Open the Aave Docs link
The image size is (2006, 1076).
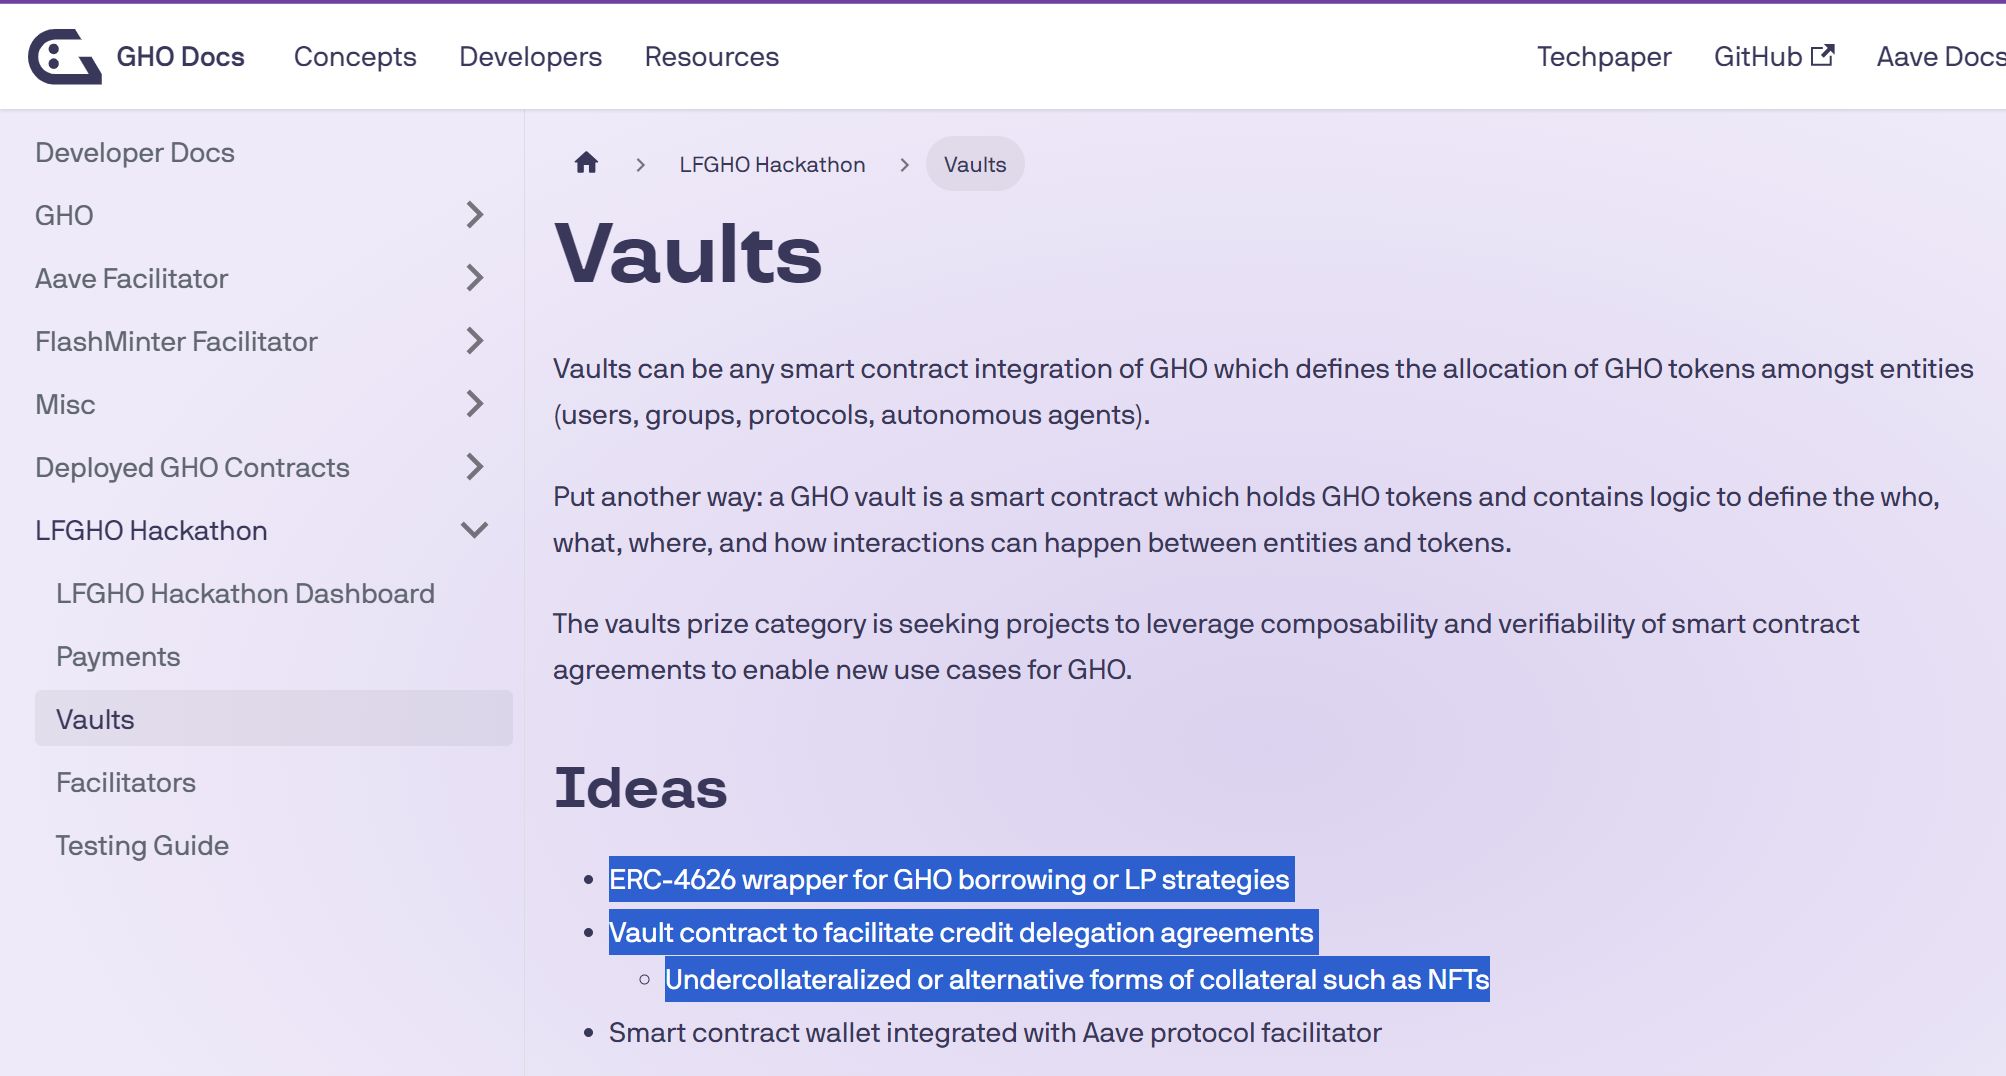click(x=1940, y=57)
